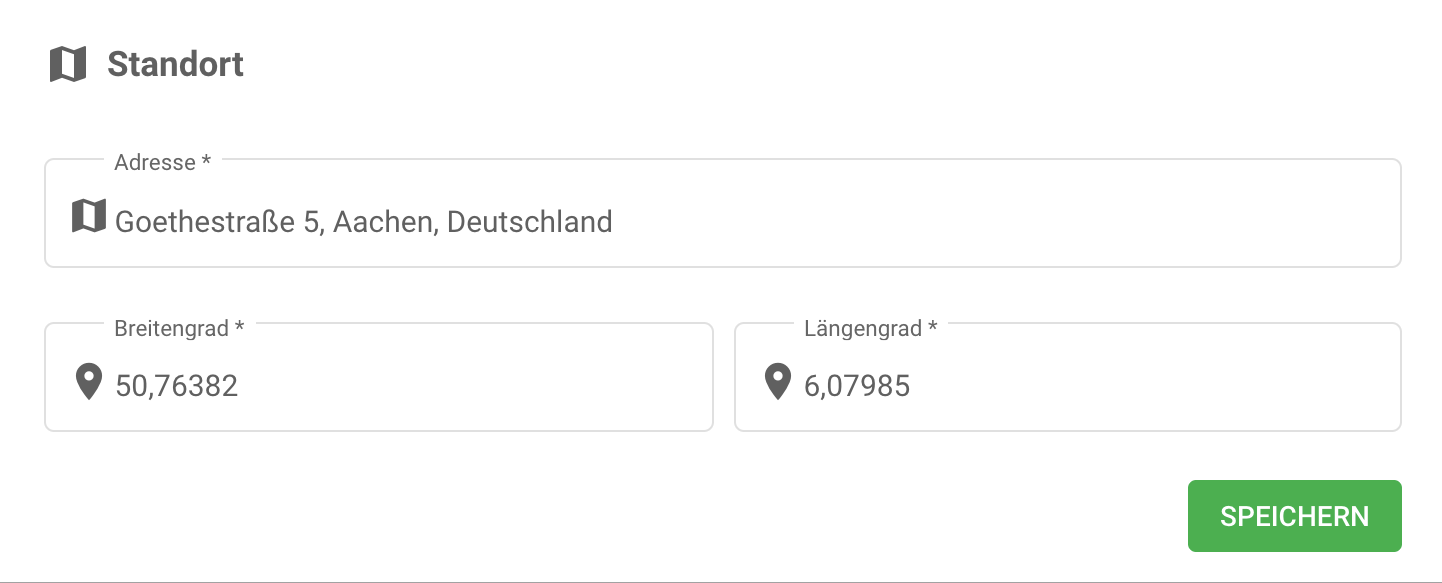Click the latitude value 50,76382
The height and width of the screenshot is (583, 1442).
point(177,386)
